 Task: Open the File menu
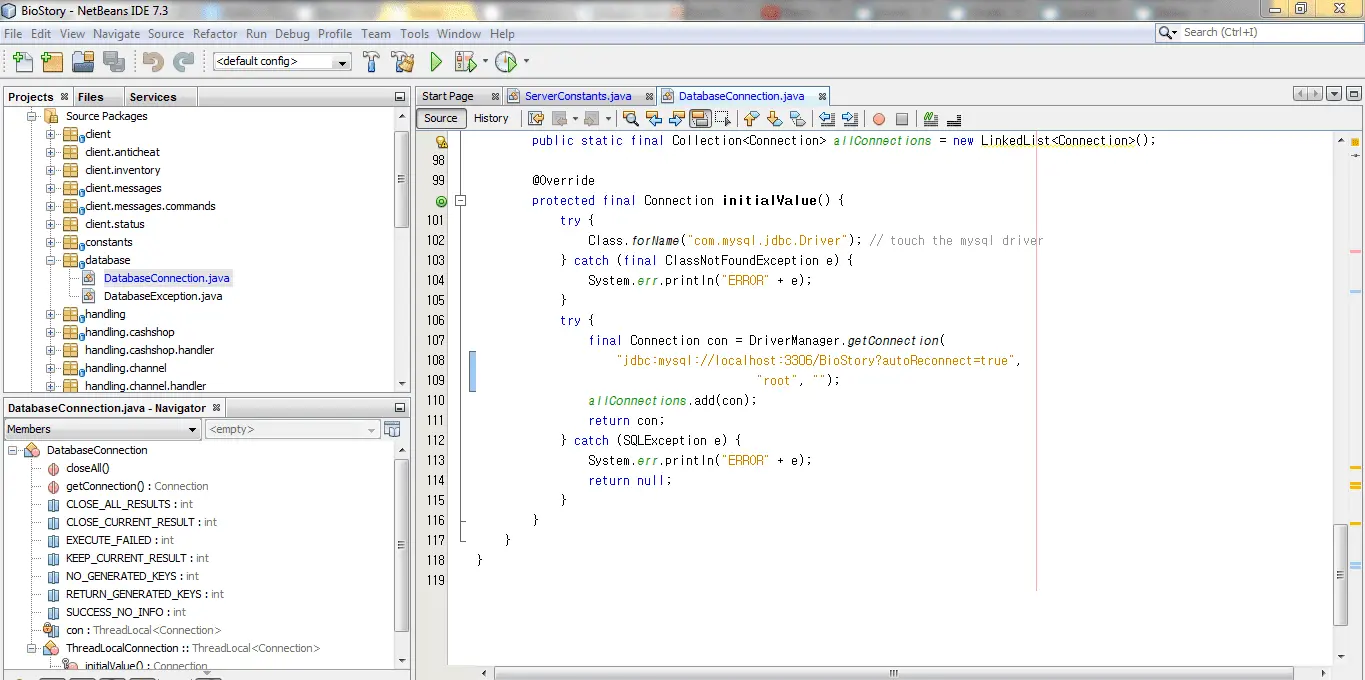pyautogui.click(x=13, y=33)
